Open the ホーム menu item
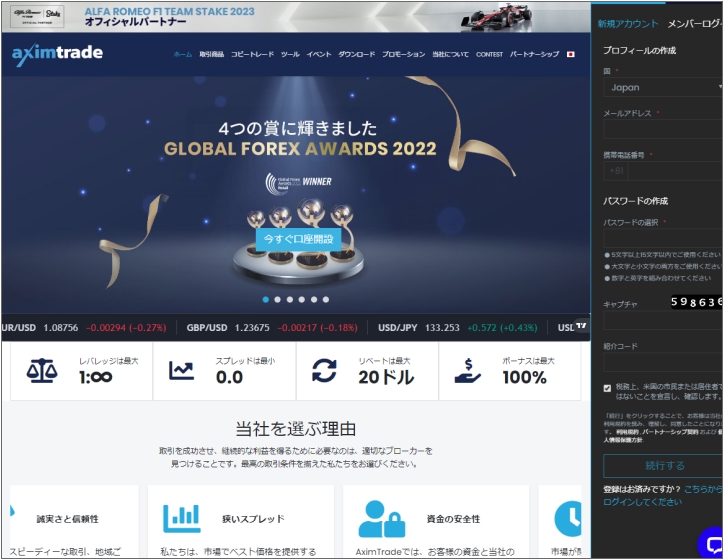This screenshot has width=723, height=559. coord(183,54)
